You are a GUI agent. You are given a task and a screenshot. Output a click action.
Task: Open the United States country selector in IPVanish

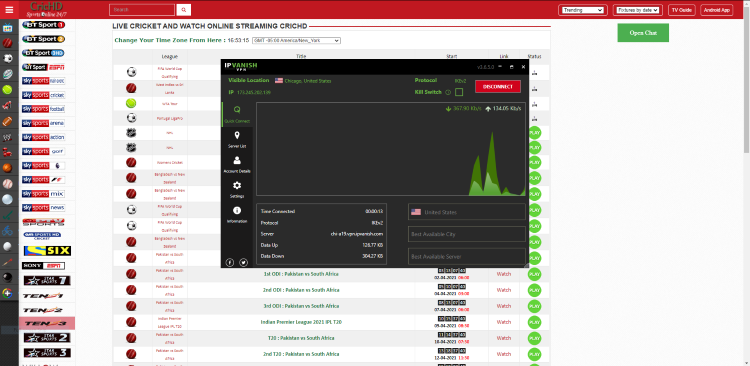[467, 212]
